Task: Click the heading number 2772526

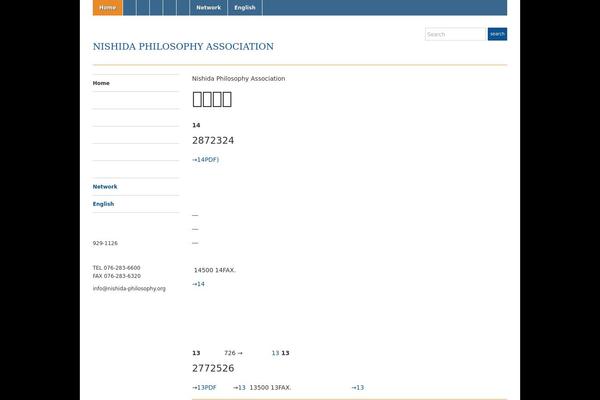Action: tap(213, 368)
